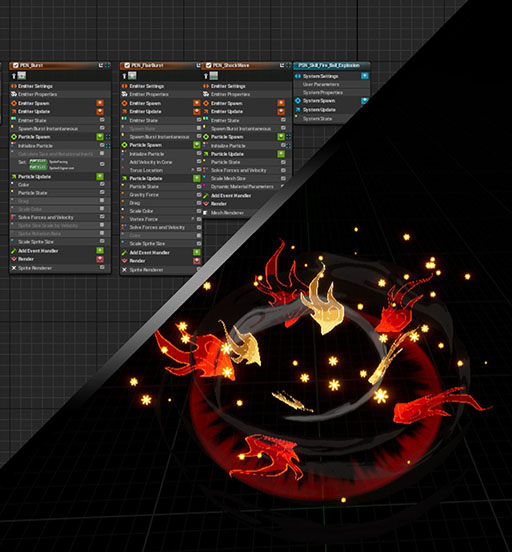Add renderer via Burst emitter's Render plus
The height and width of the screenshot is (552, 512).
[100, 259]
